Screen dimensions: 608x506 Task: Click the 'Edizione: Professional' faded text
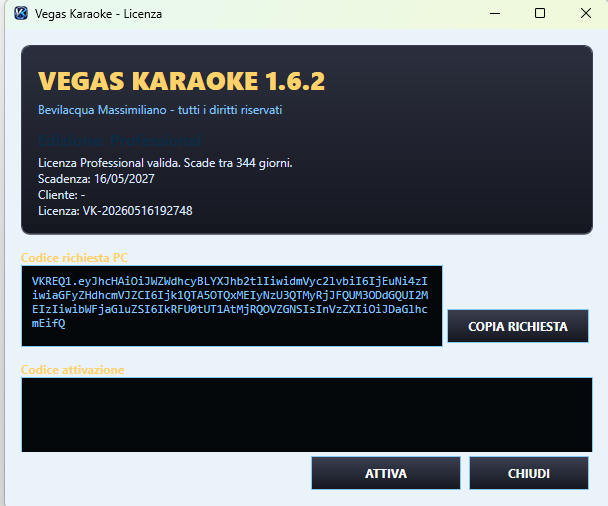120,140
